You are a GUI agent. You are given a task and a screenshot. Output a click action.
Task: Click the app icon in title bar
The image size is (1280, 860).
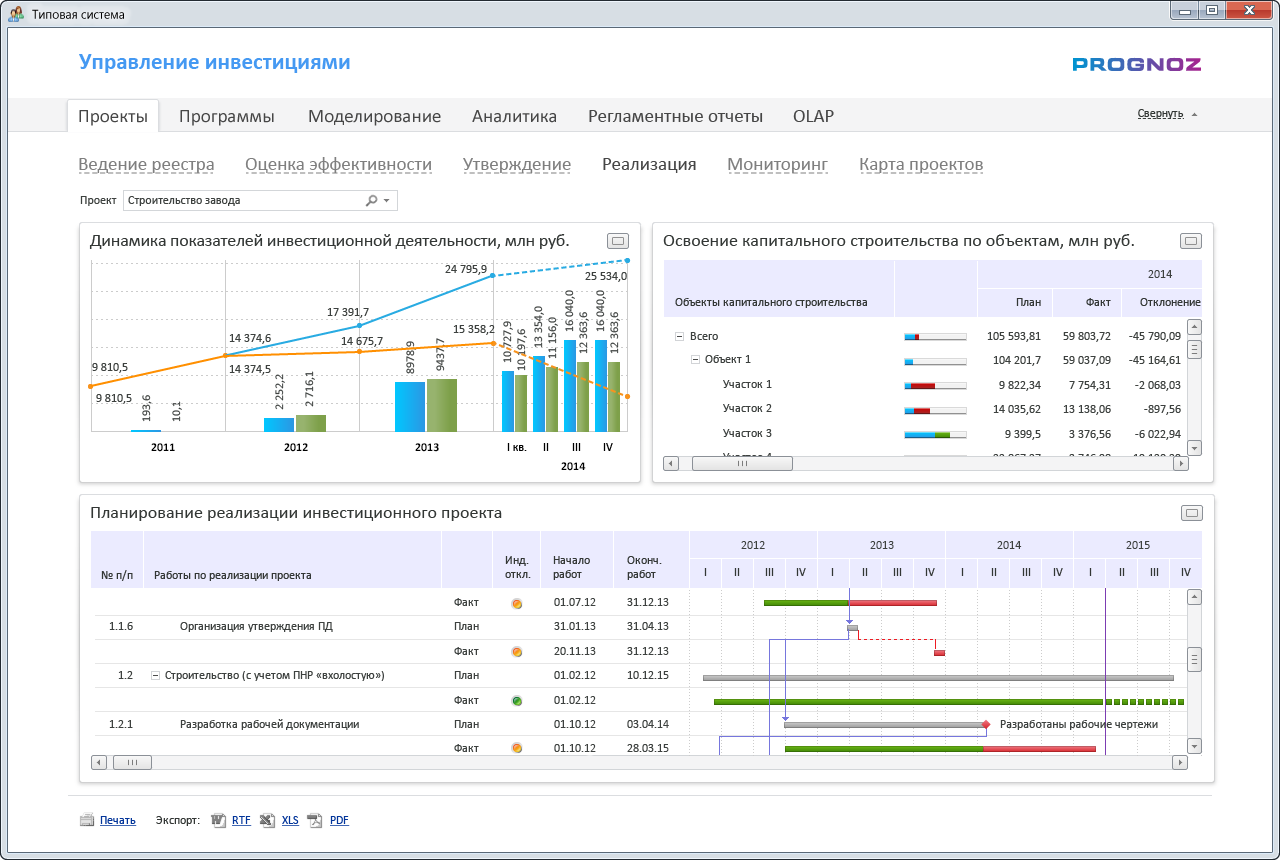coord(17,15)
